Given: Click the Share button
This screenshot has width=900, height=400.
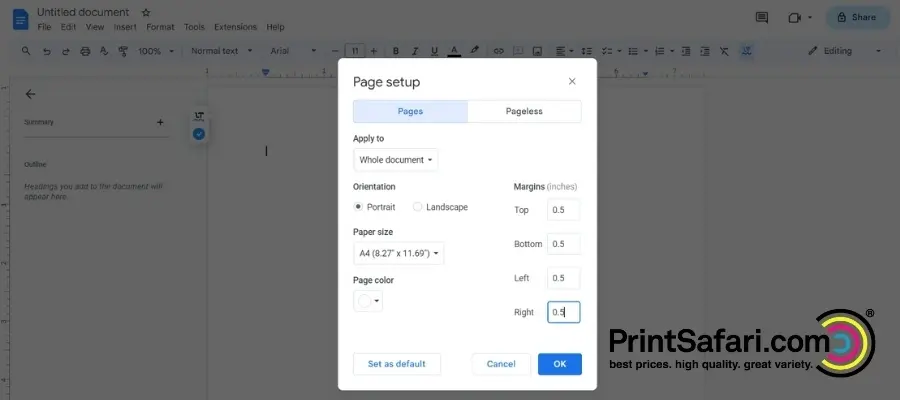Looking at the screenshot, I should tap(858, 18).
